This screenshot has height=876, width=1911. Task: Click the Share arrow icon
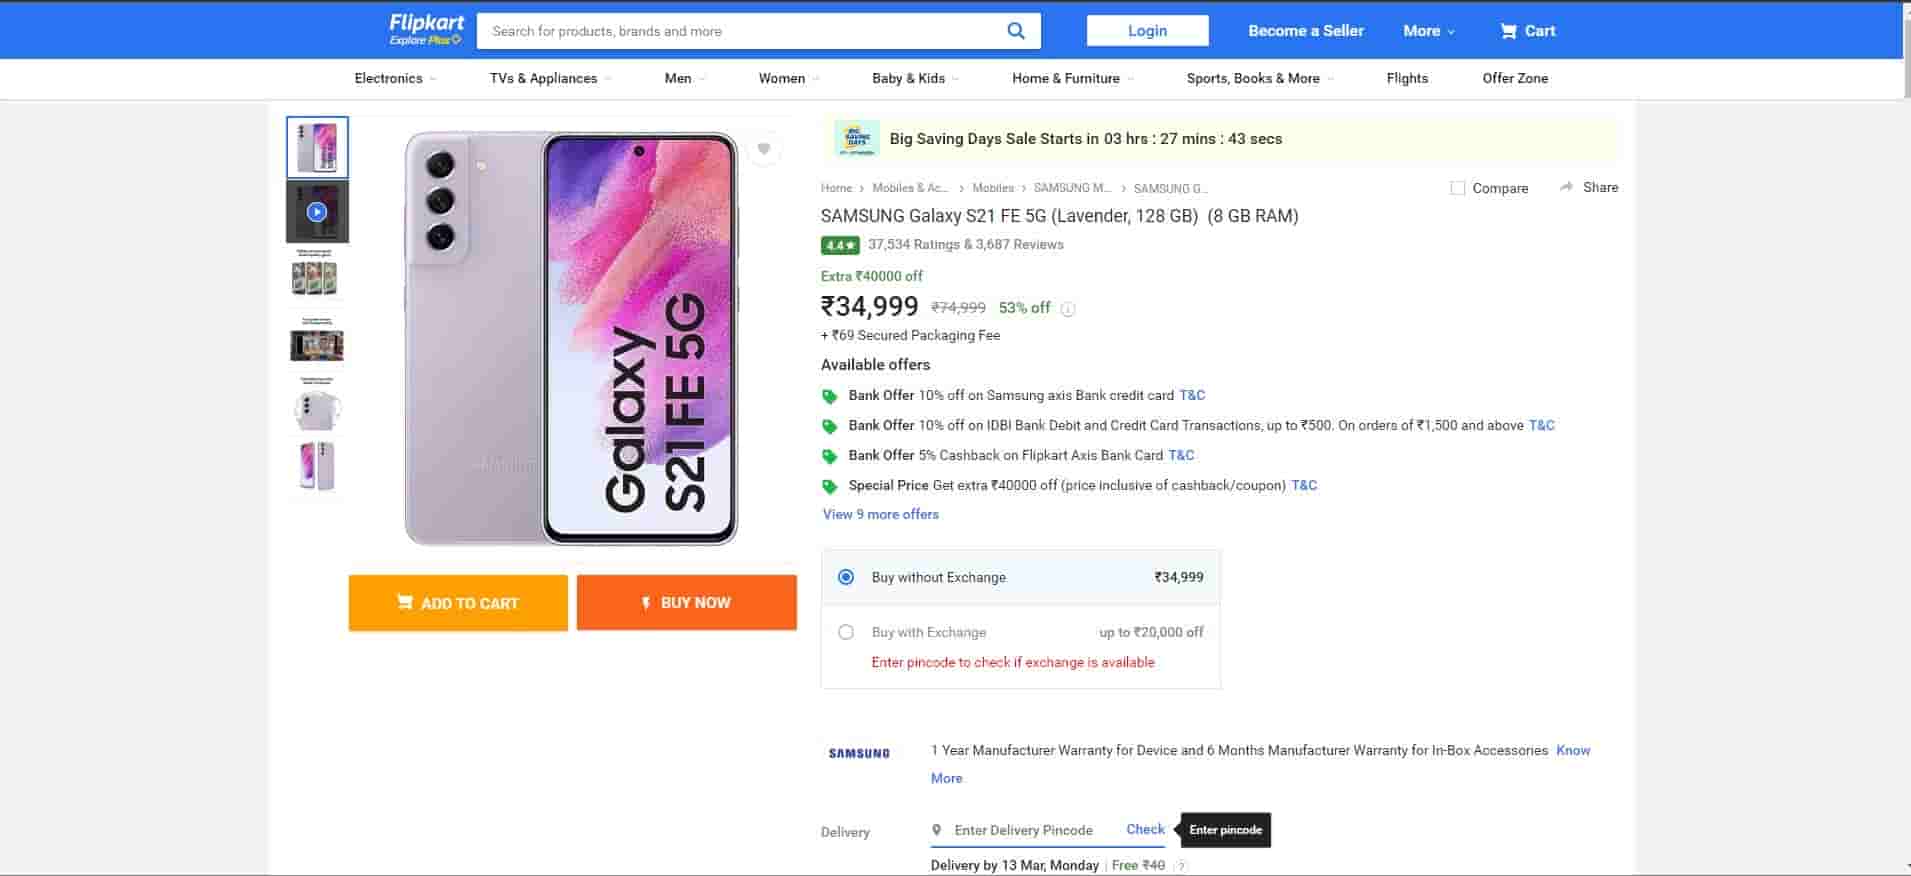[x=1566, y=187]
